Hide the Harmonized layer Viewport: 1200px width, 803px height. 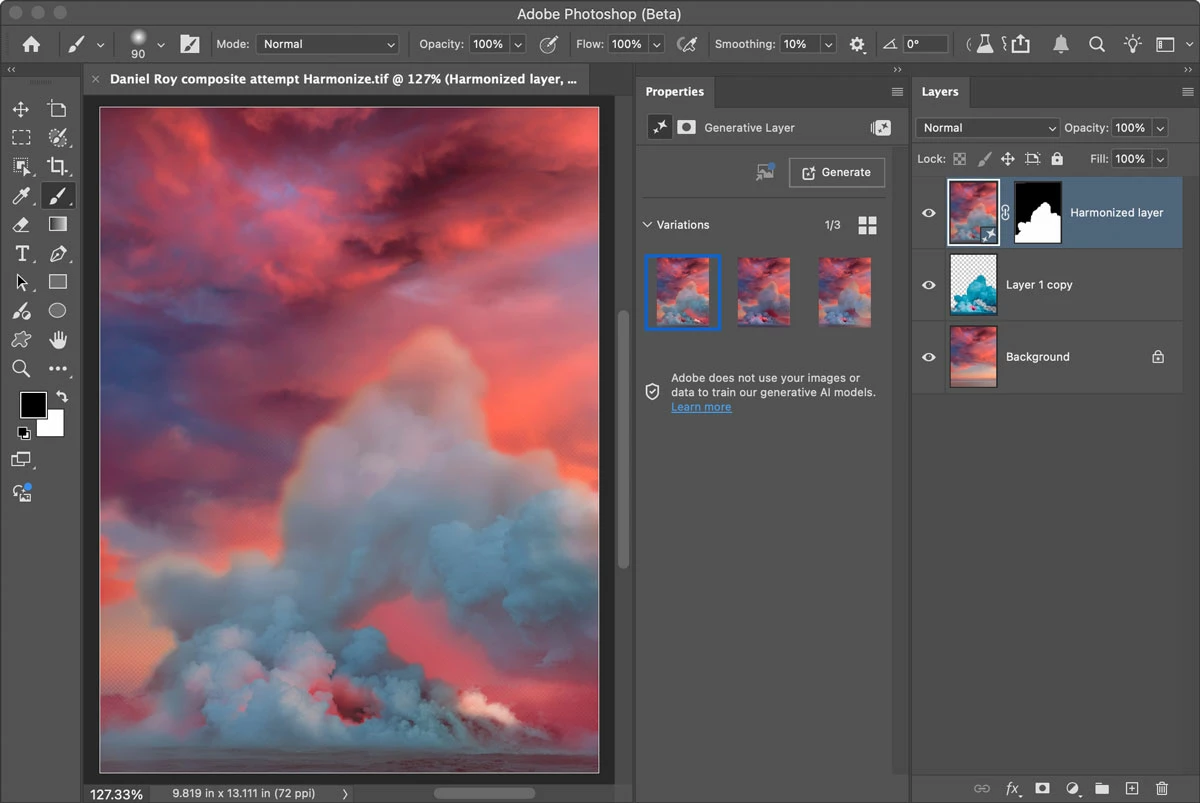click(929, 213)
